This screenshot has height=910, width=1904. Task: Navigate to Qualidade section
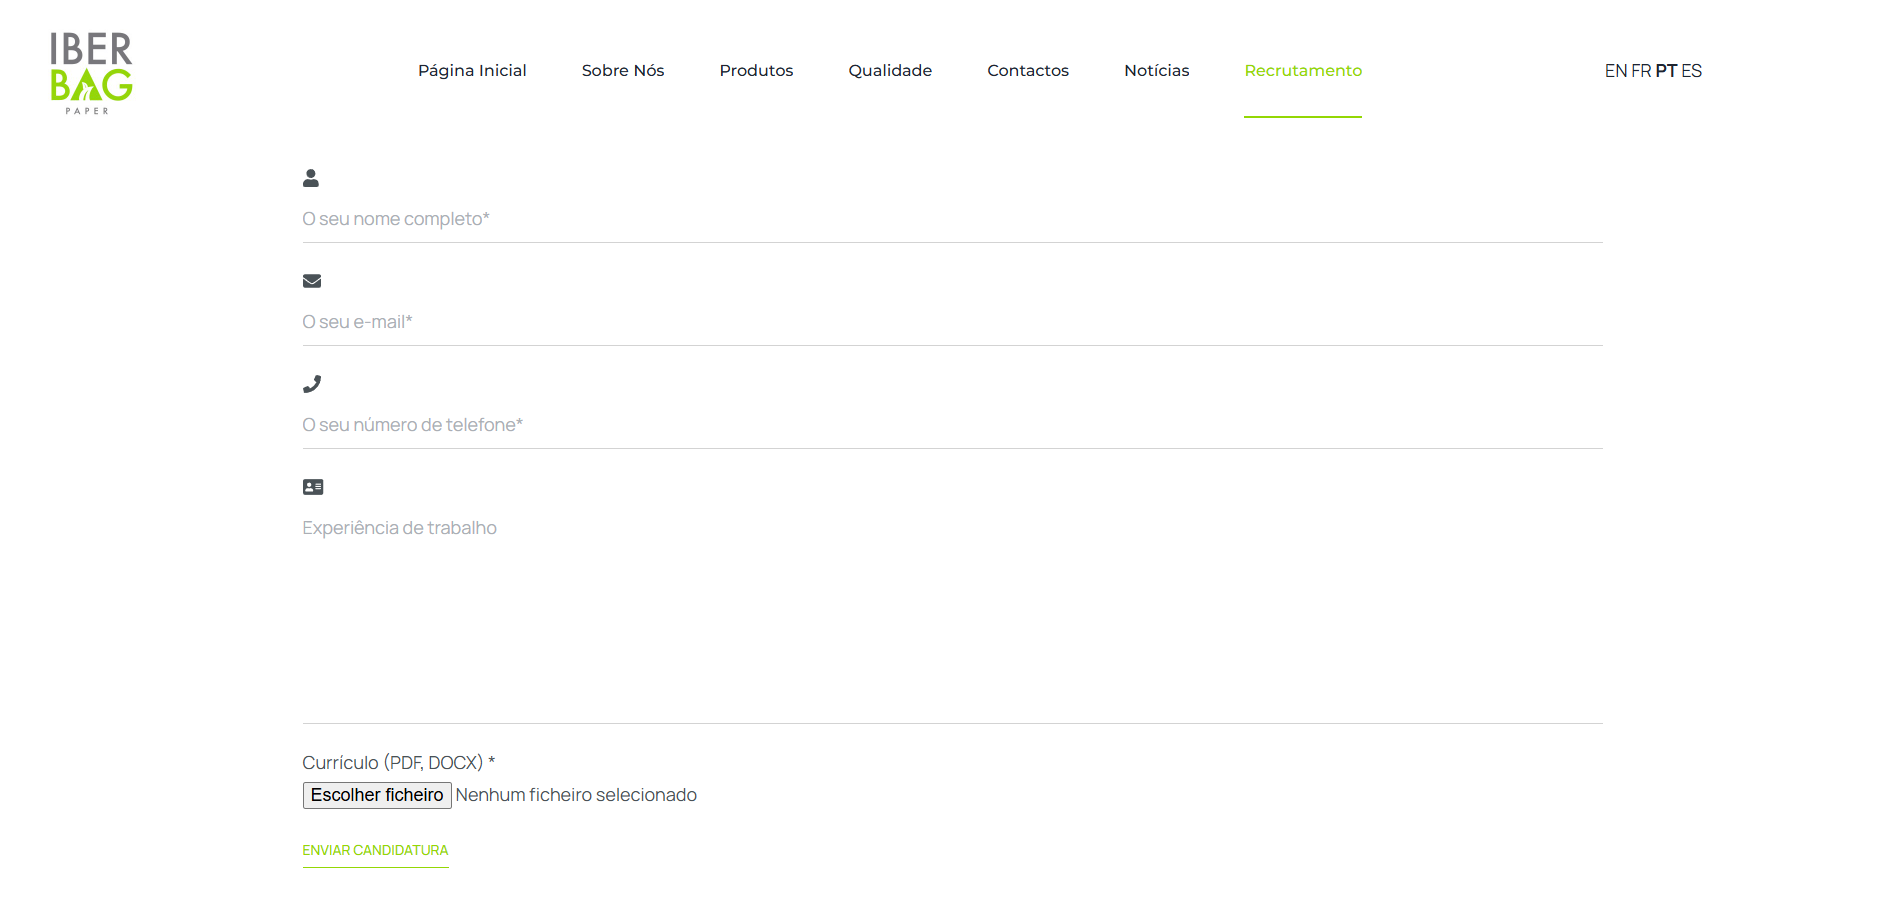click(890, 71)
